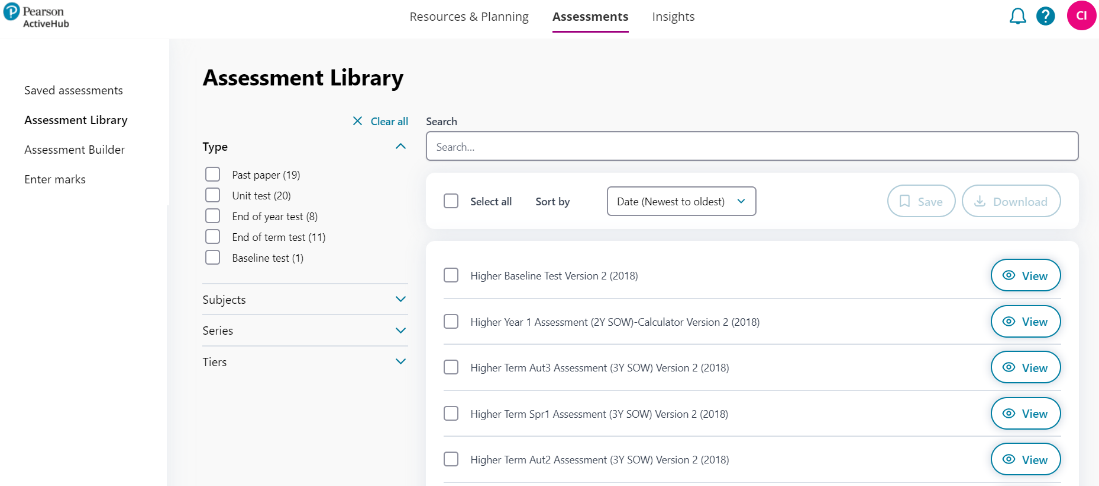Expand the Subjects filter section

pyautogui.click(x=400, y=299)
